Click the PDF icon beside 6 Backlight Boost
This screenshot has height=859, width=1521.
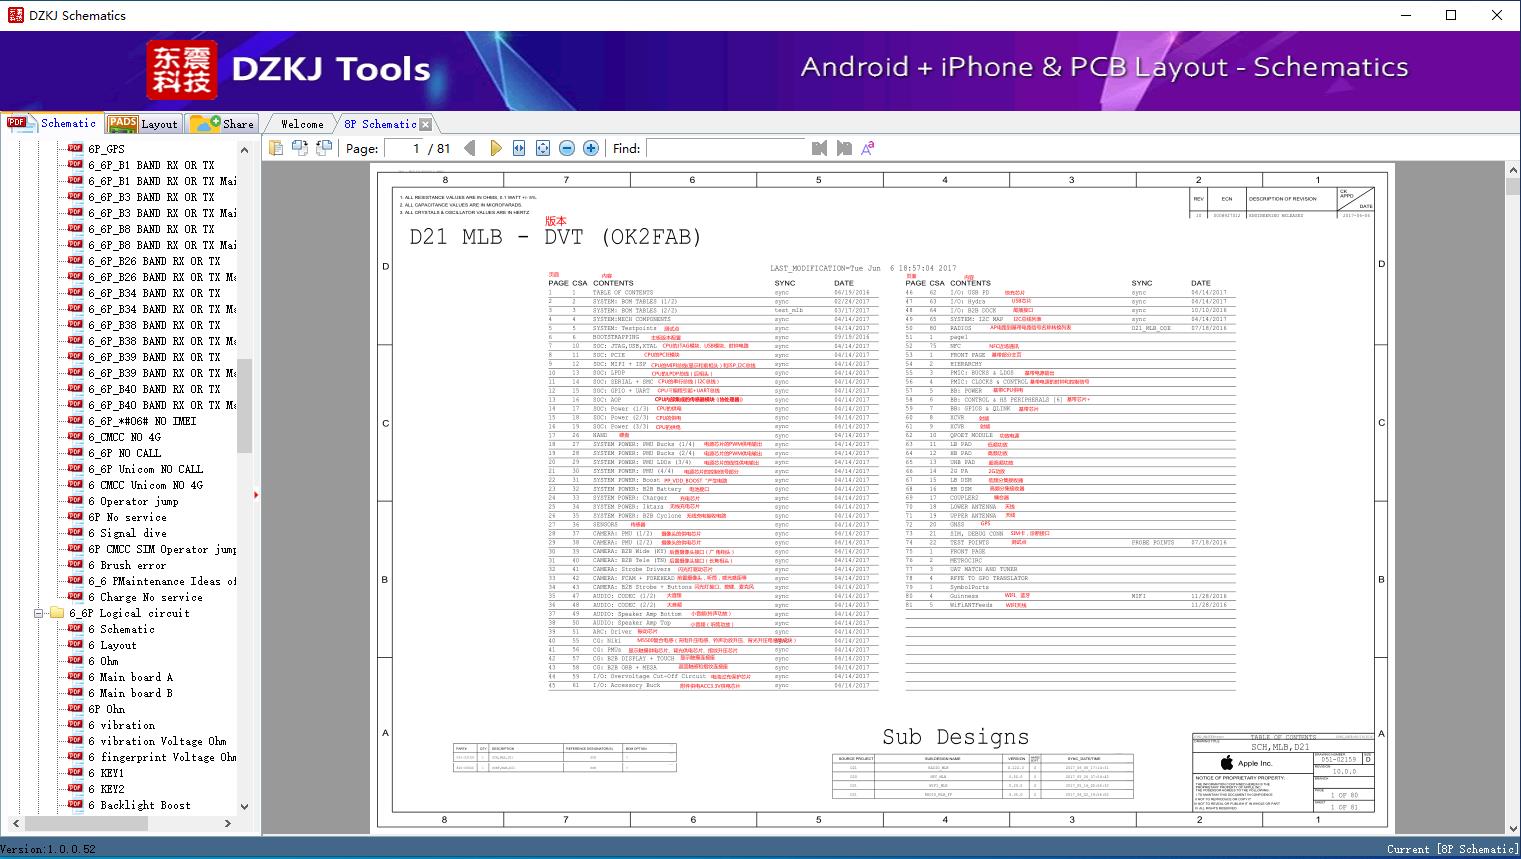click(x=75, y=805)
